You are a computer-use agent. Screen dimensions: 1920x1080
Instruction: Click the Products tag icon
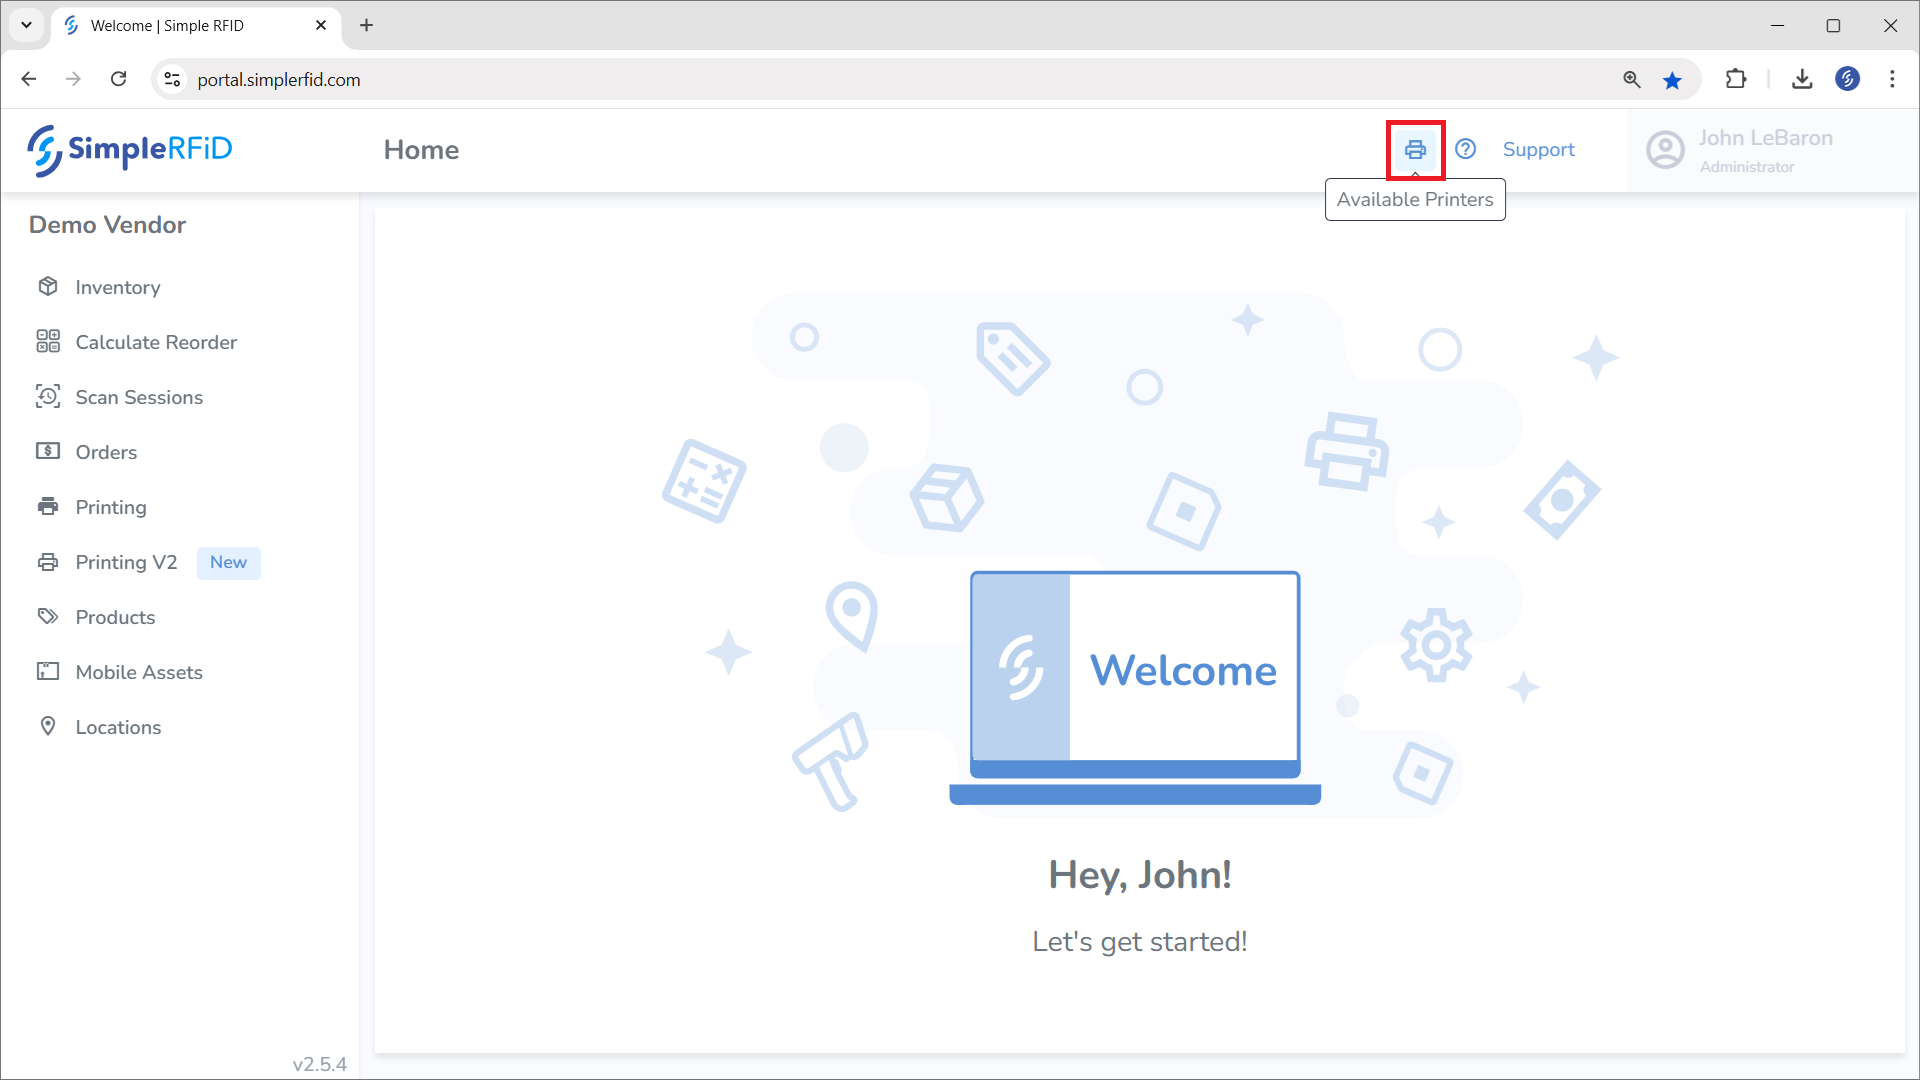pos(48,616)
